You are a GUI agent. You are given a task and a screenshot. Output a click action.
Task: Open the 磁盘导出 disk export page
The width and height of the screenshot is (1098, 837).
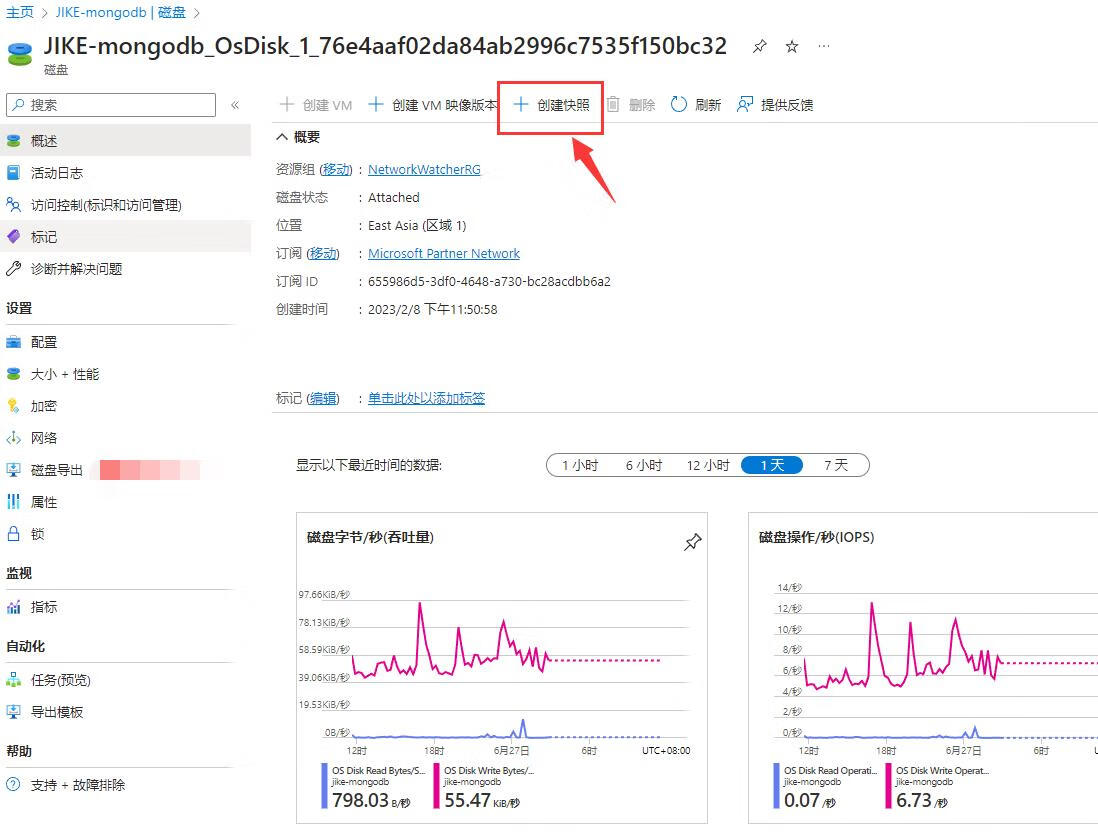point(125,470)
